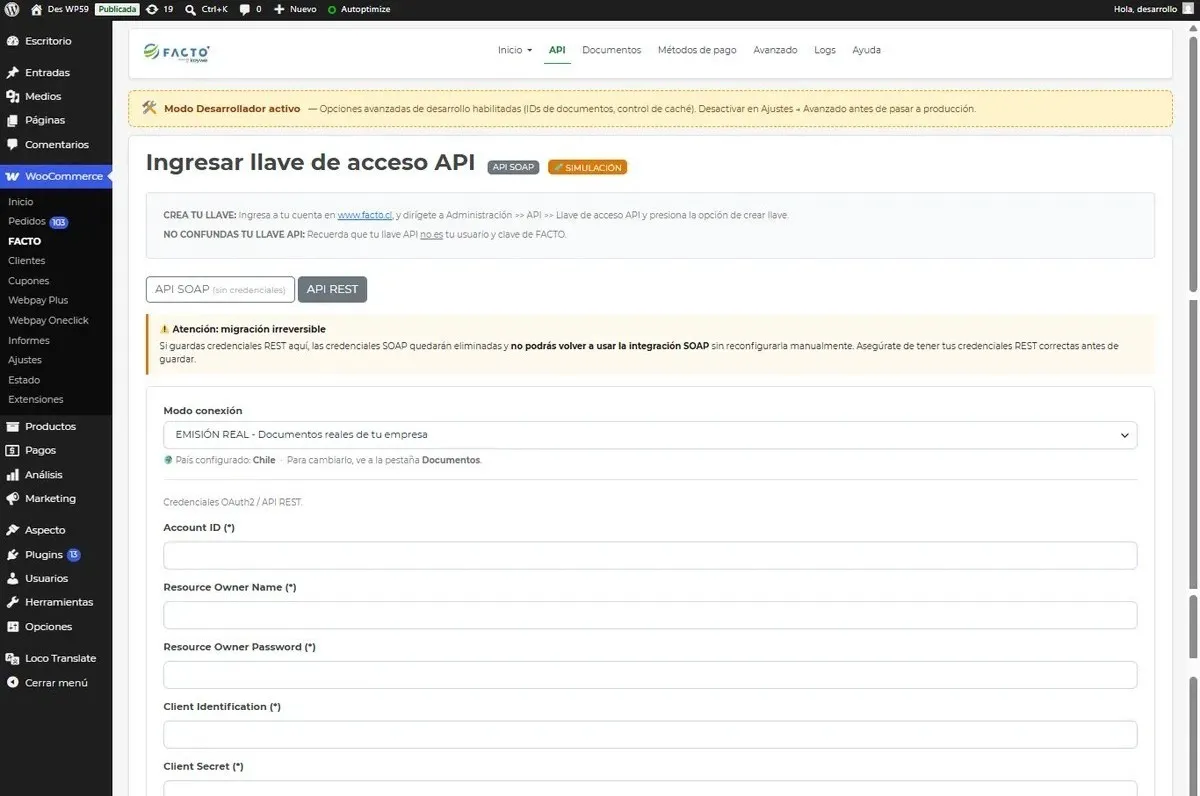Click the Loco Translate icon
The width and height of the screenshot is (1200, 796).
(13, 659)
